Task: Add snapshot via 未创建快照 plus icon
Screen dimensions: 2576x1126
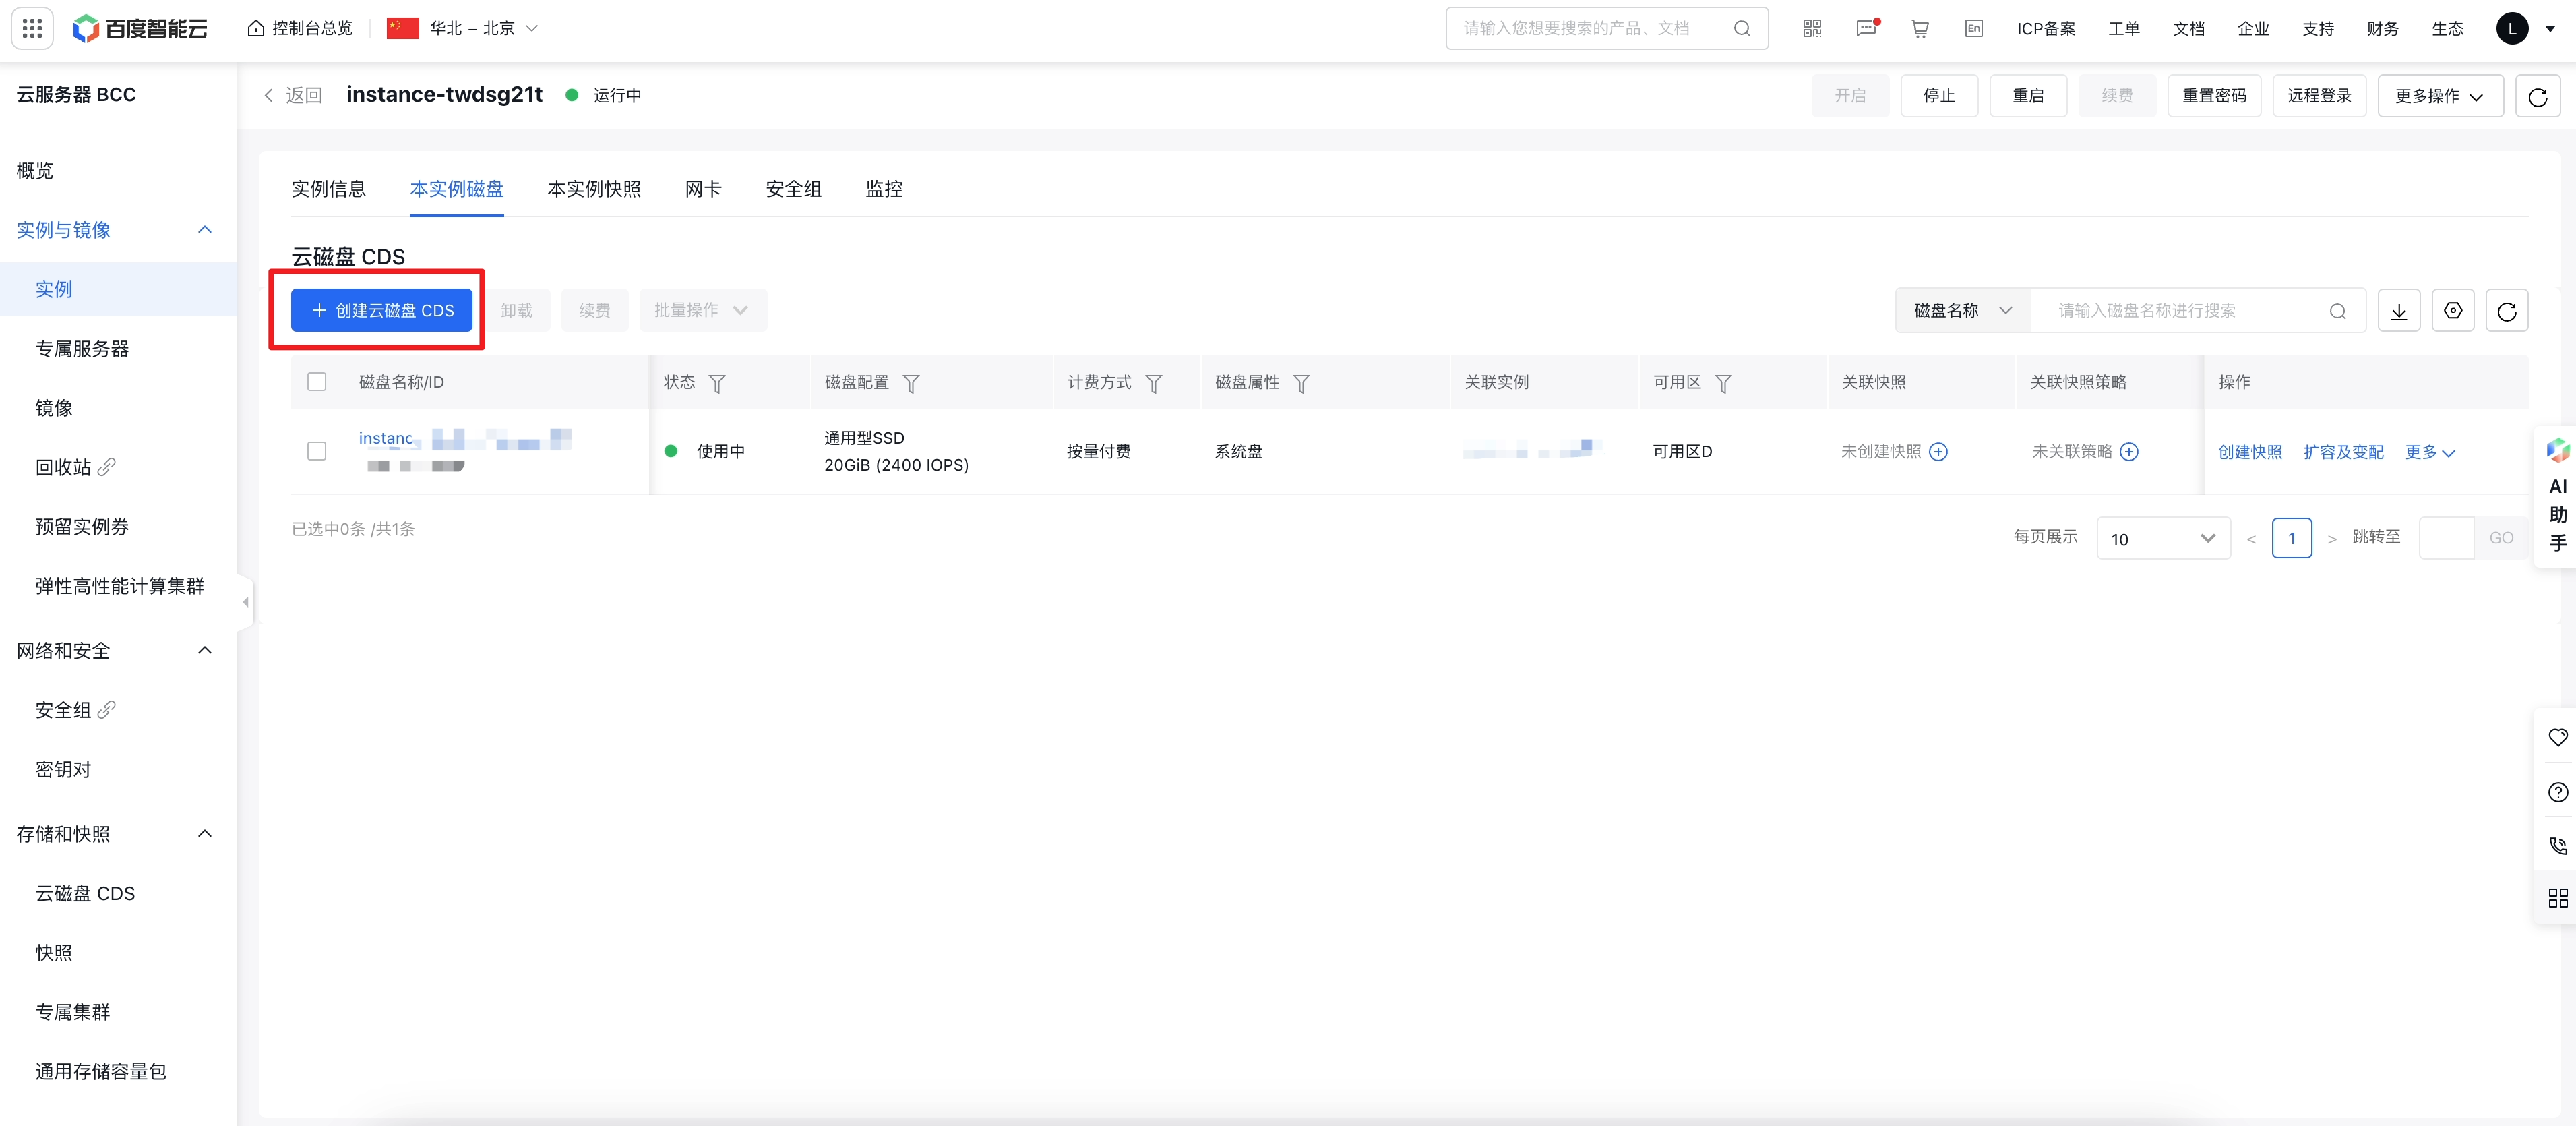Action: [x=1938, y=452]
